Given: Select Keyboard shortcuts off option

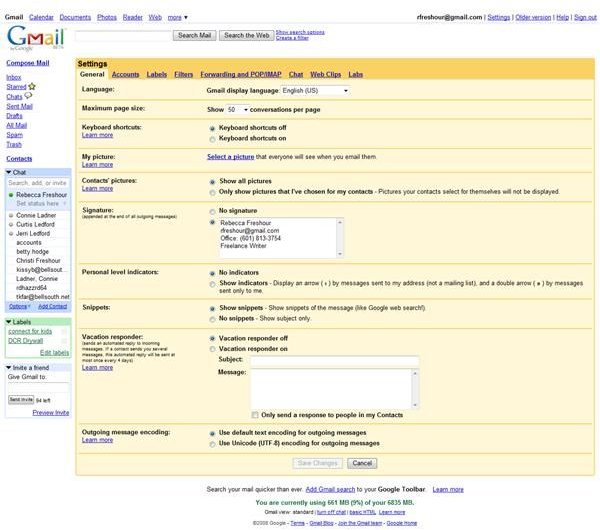Looking at the screenshot, I should [x=212, y=128].
